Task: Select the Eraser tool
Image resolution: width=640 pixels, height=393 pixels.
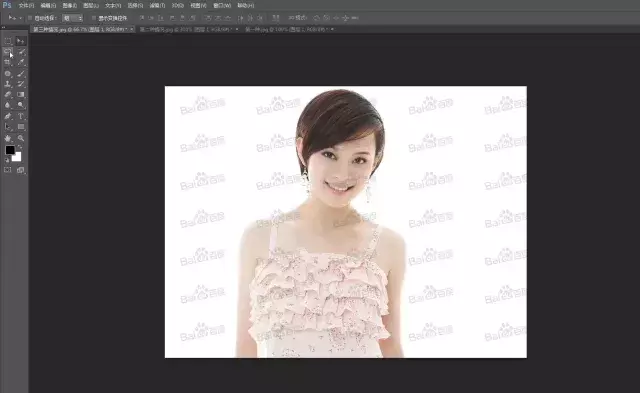Action: (8, 95)
